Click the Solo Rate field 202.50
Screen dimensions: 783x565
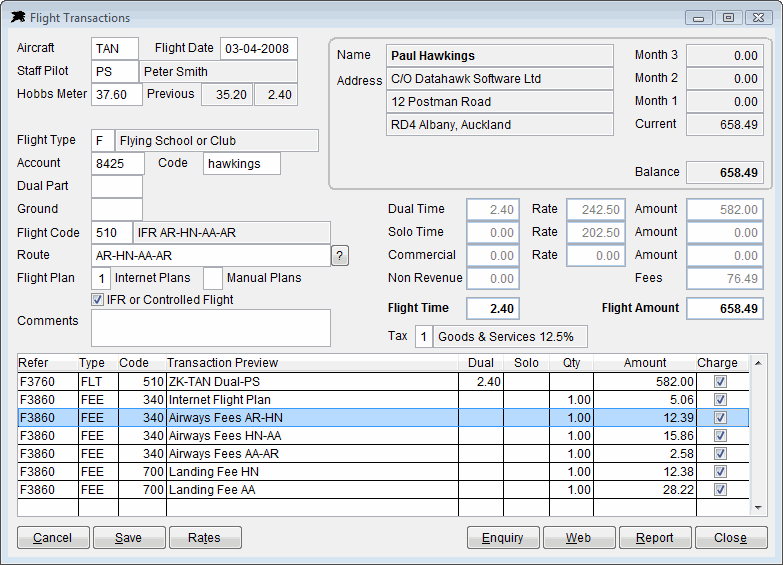596,232
